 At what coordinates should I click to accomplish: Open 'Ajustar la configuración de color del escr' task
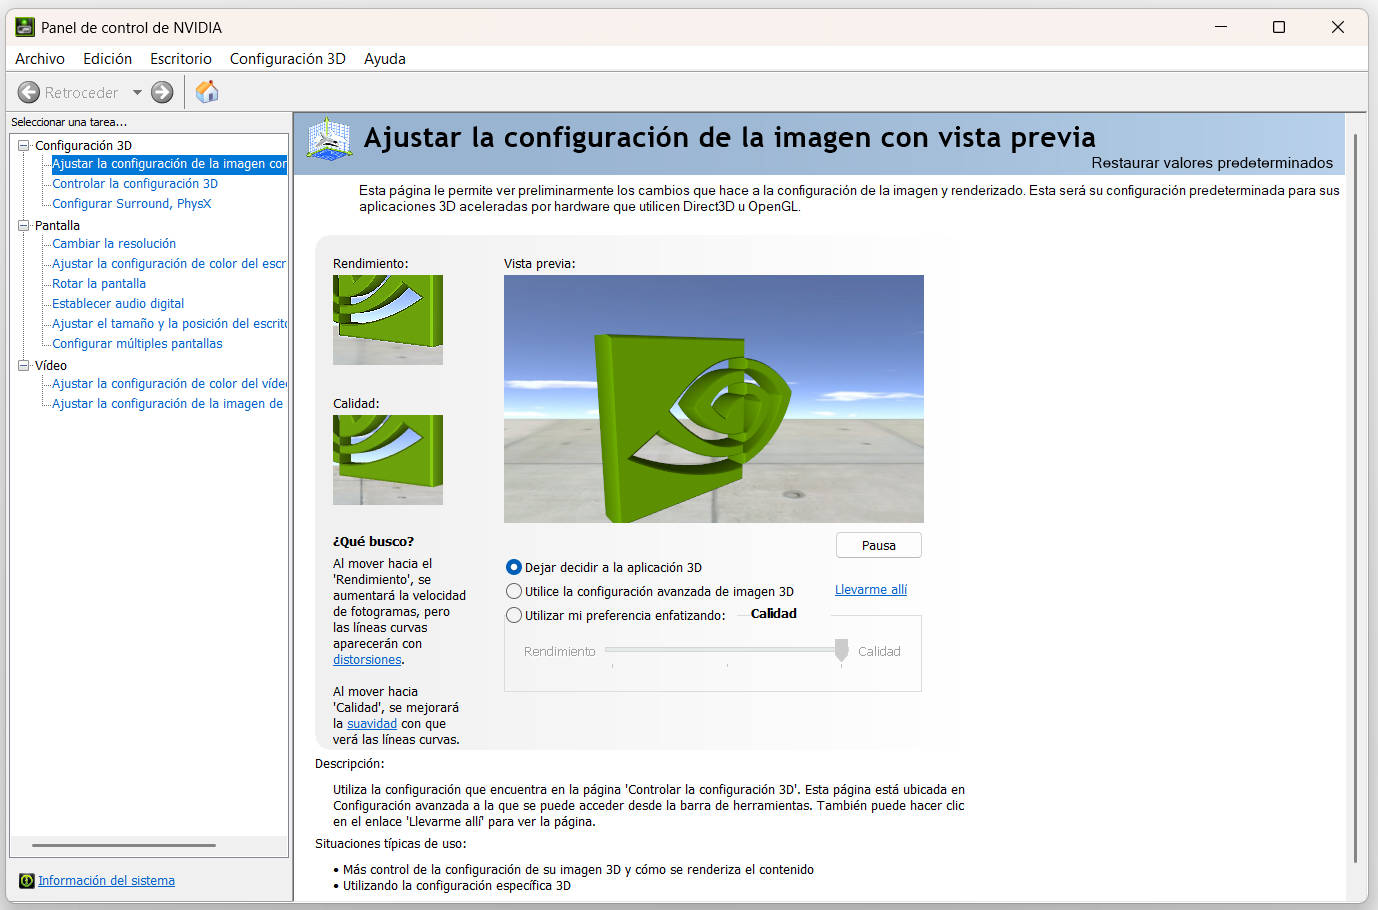click(x=169, y=264)
